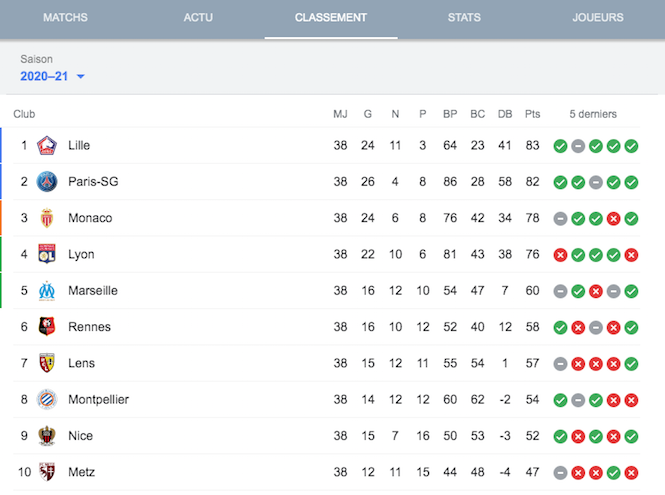Screen dimensions: 665x495
Task: Click the season dropdown arrow
Action: (81, 77)
